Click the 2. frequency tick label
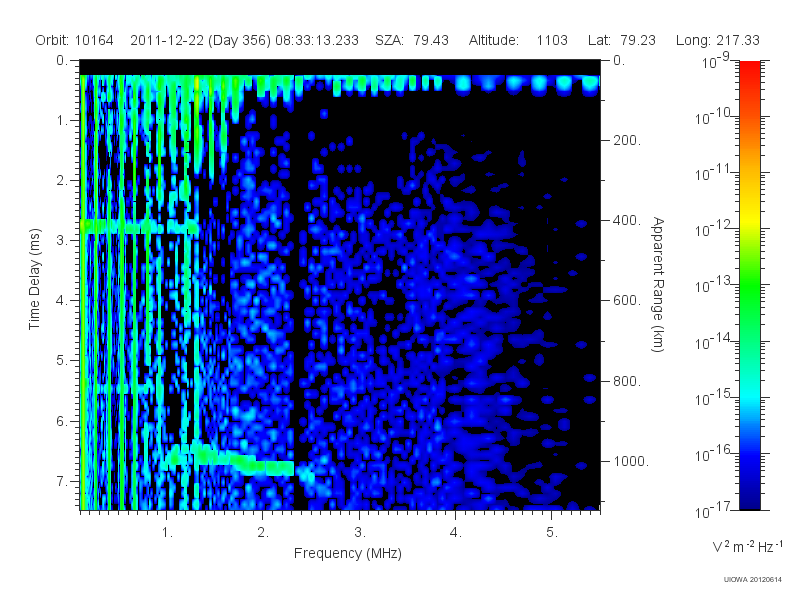 click(x=263, y=533)
